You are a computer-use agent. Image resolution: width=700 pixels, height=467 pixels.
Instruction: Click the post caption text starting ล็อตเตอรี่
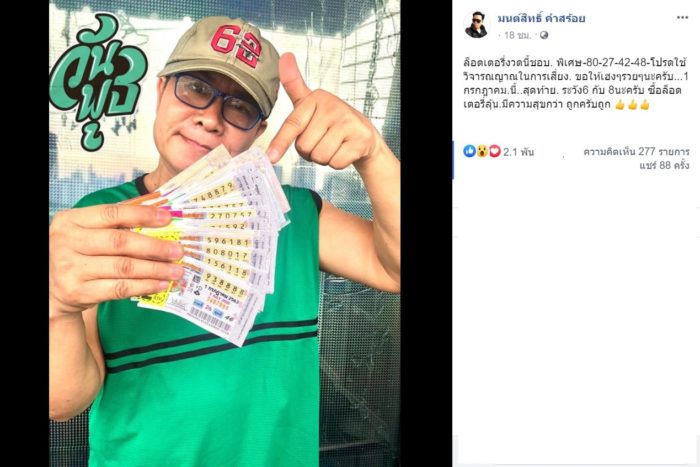575,83
